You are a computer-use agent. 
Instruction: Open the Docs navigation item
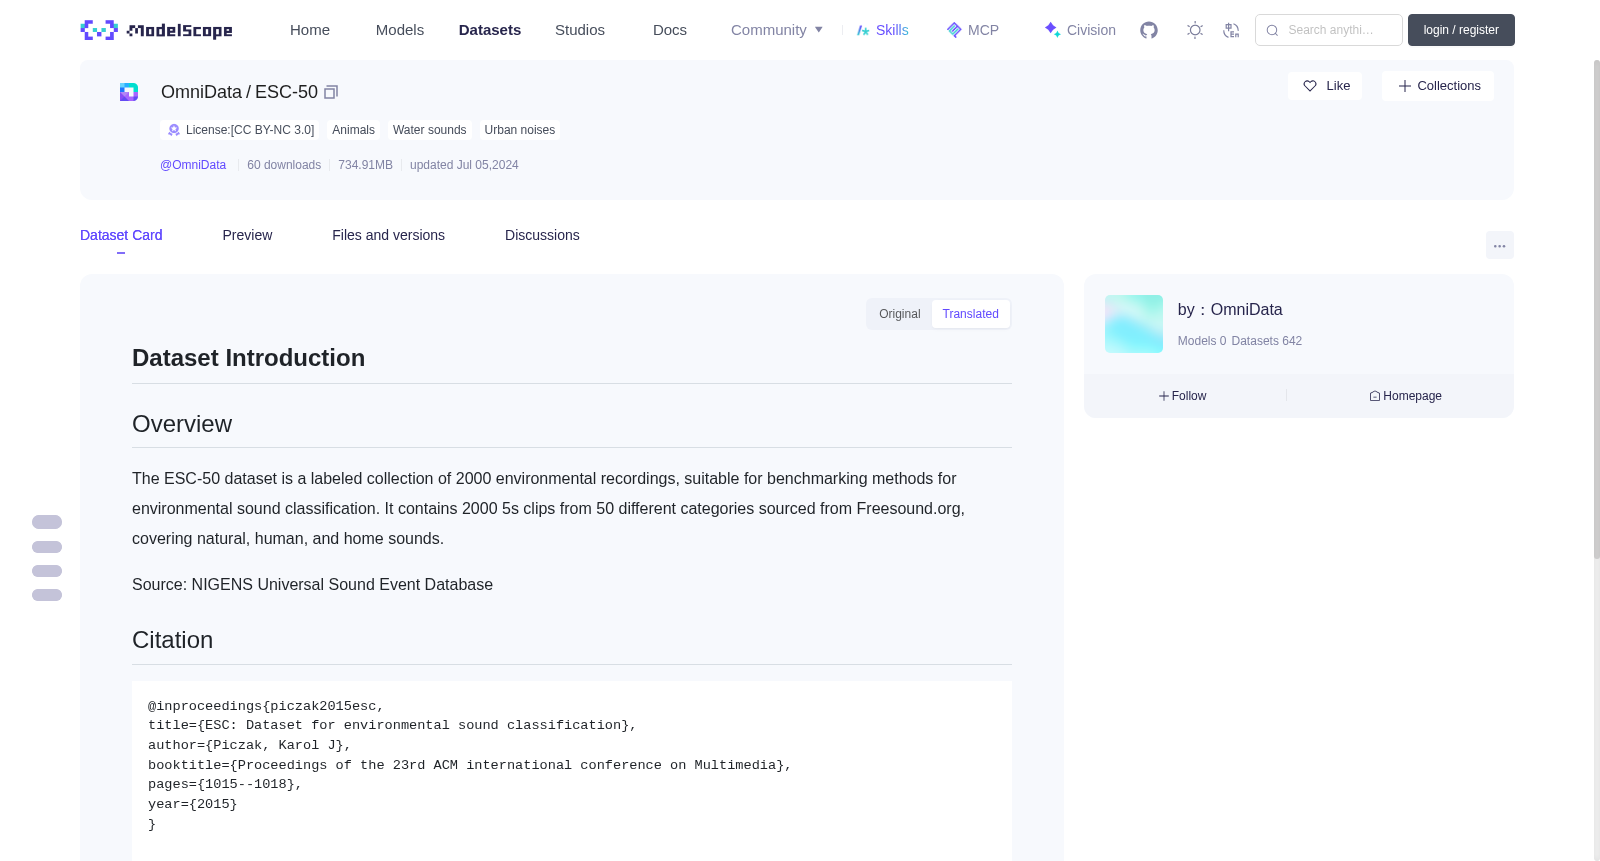[x=670, y=30]
